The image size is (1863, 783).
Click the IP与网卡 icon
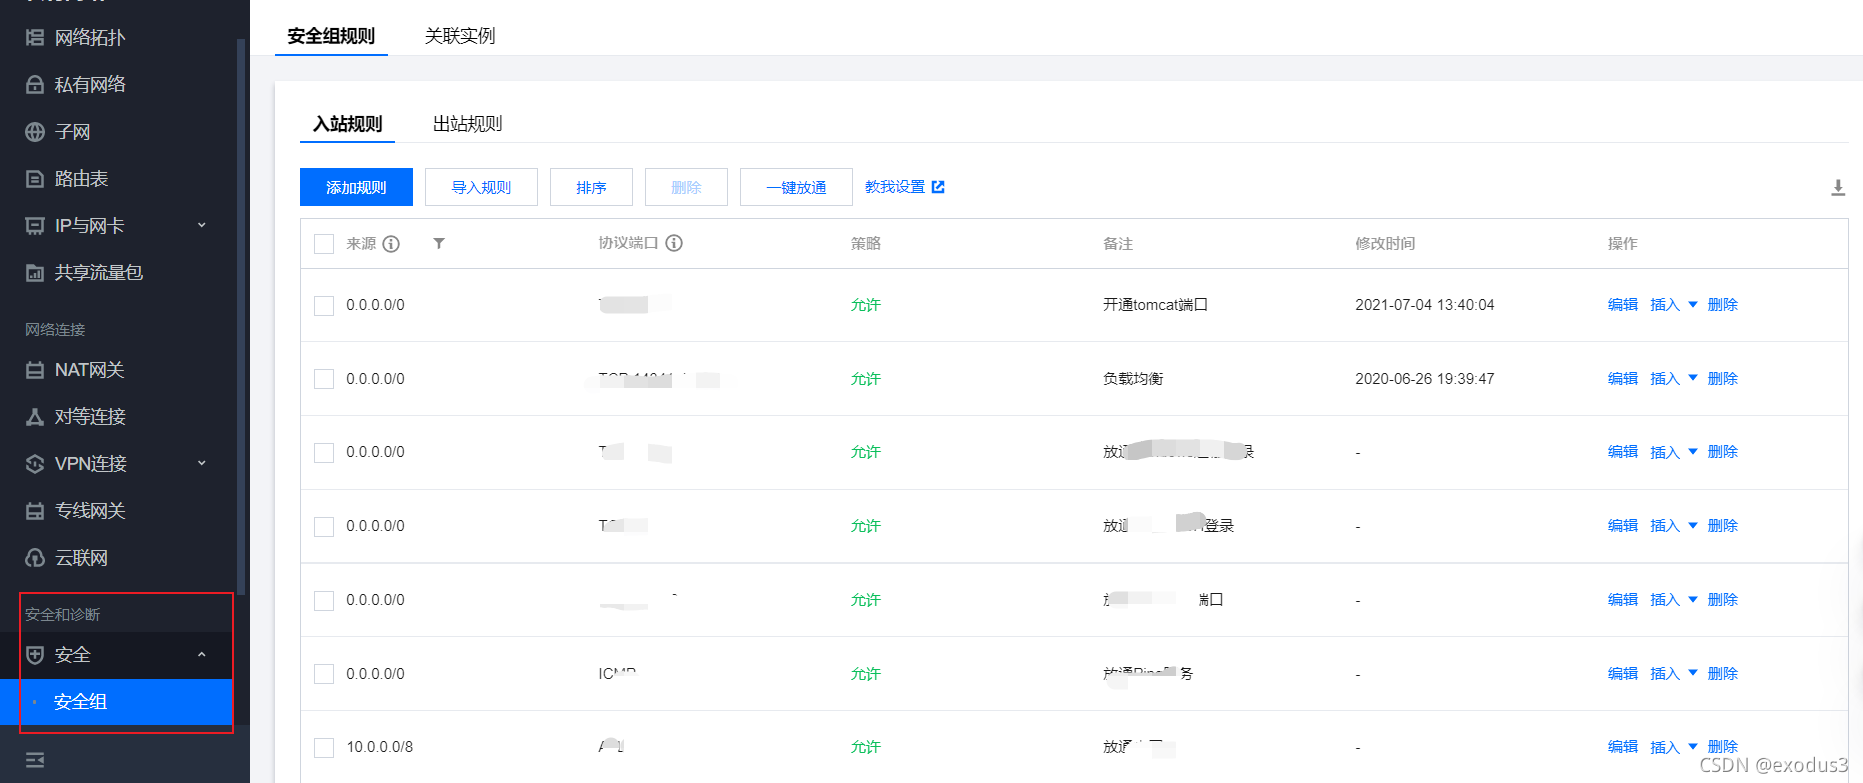[x=35, y=226]
